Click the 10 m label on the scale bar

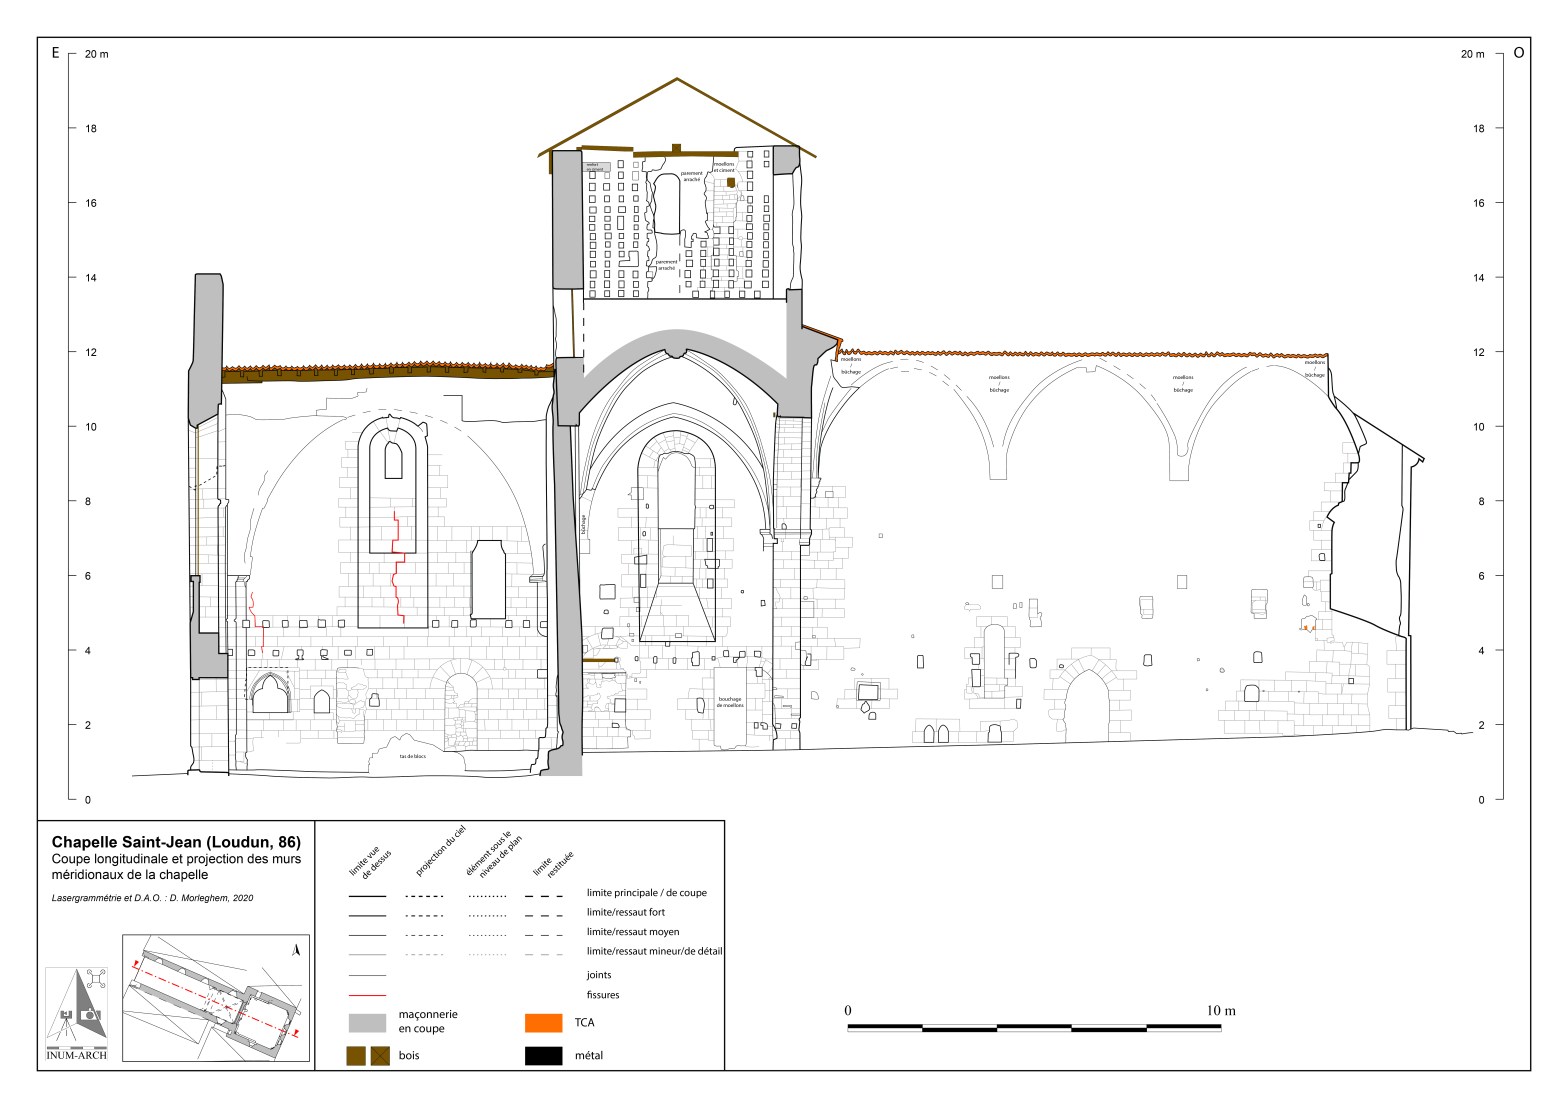pos(1221,1010)
